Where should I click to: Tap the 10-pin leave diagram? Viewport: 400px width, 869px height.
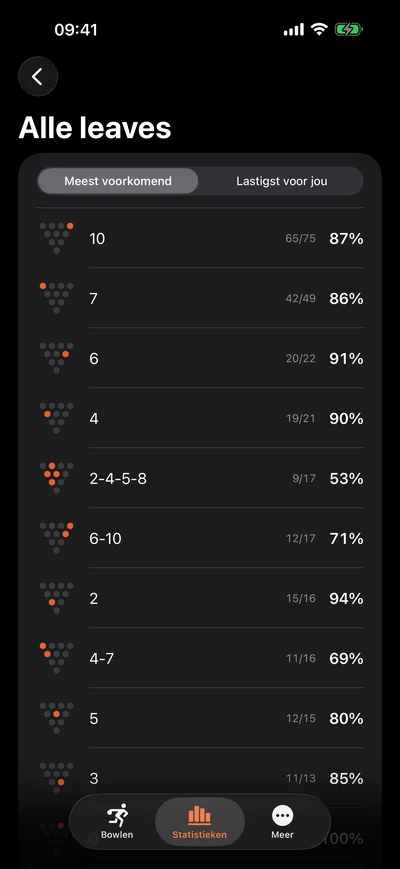[57, 238]
